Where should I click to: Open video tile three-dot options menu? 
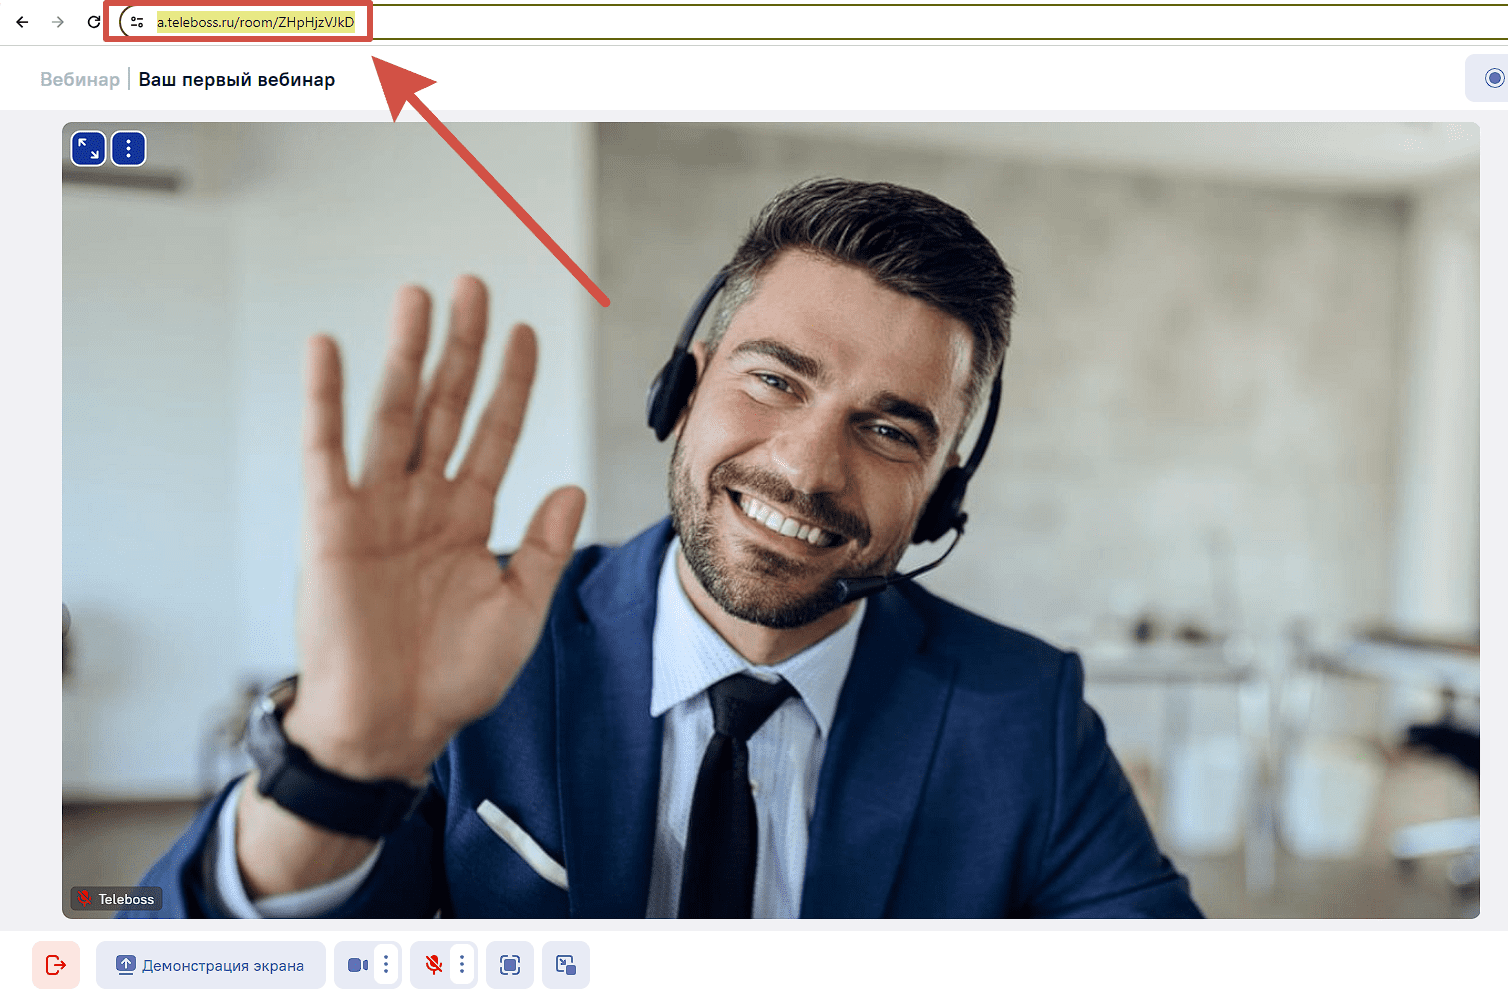(128, 149)
